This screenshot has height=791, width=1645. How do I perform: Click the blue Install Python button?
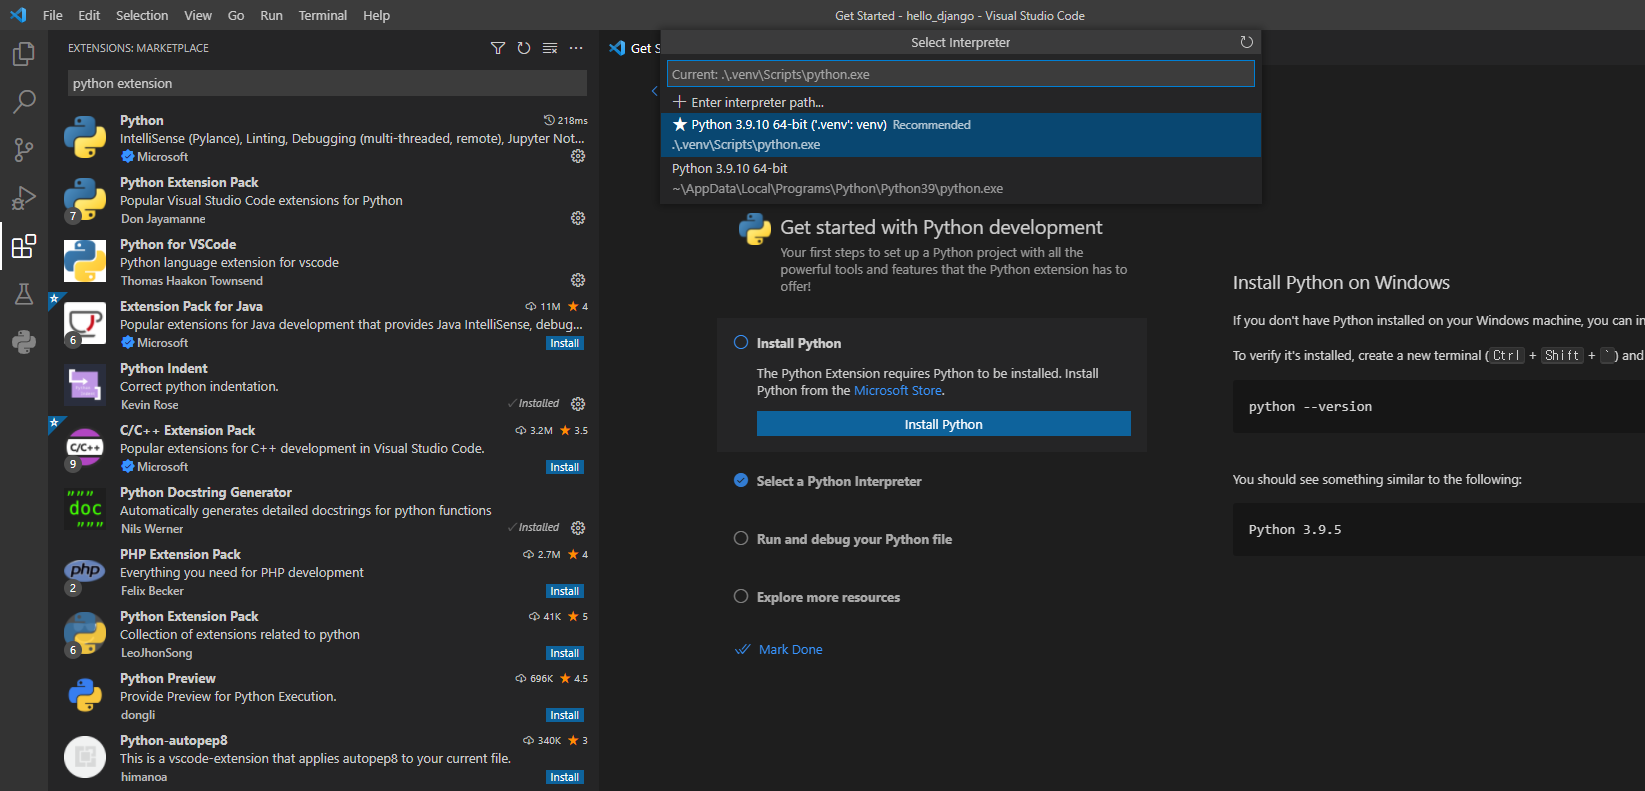tap(944, 424)
